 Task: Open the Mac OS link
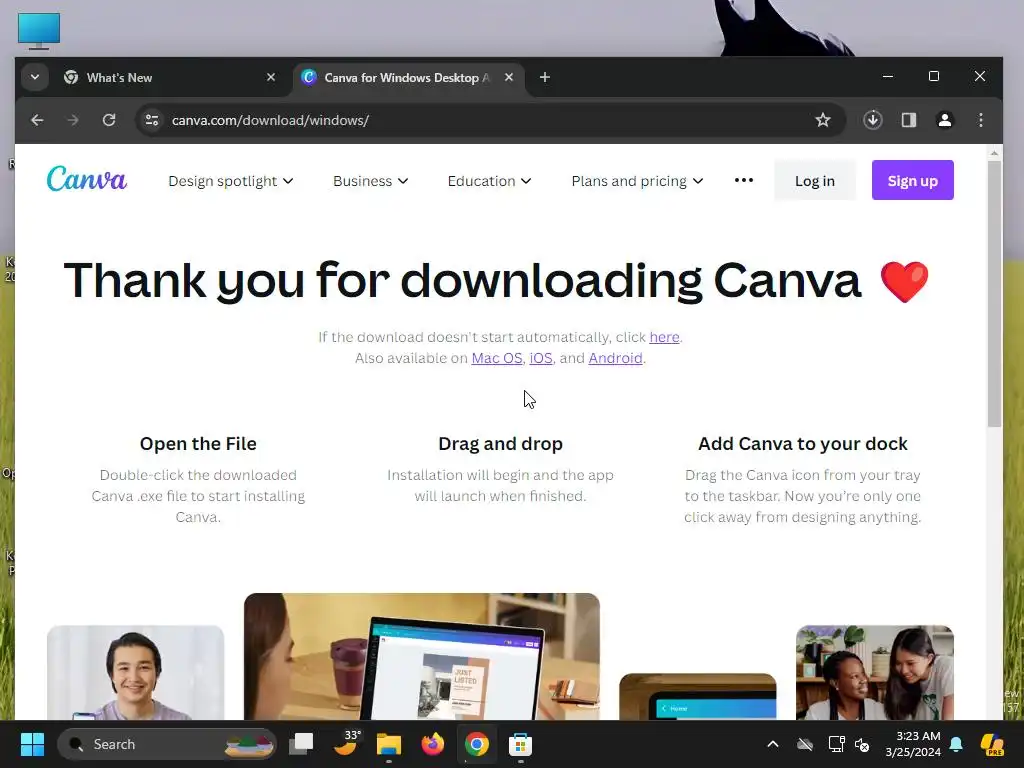coord(497,358)
